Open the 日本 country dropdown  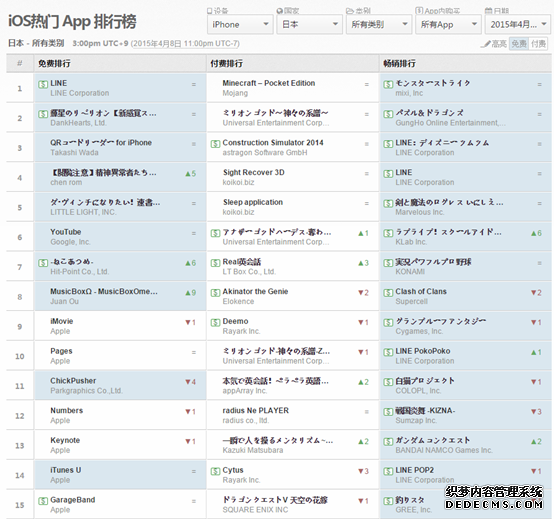[309, 24]
